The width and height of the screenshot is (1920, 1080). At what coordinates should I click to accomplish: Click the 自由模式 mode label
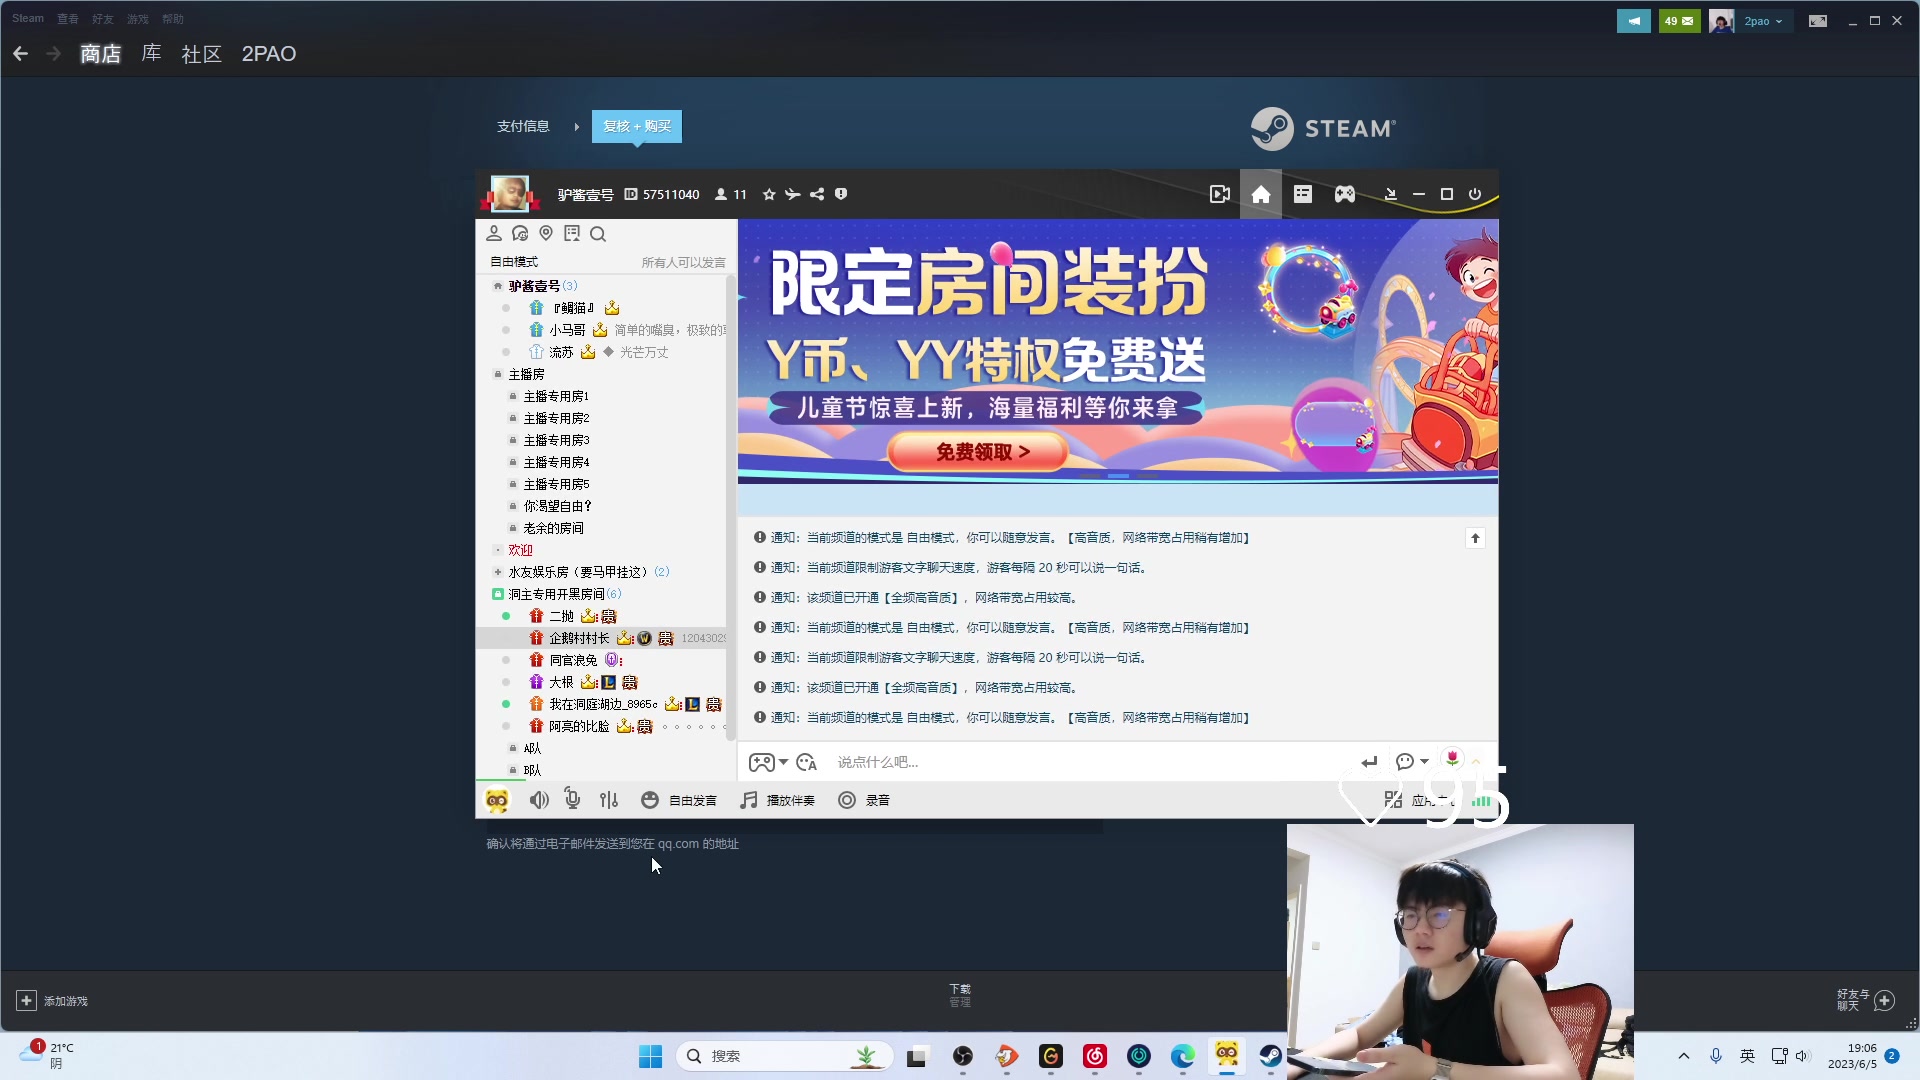click(514, 262)
